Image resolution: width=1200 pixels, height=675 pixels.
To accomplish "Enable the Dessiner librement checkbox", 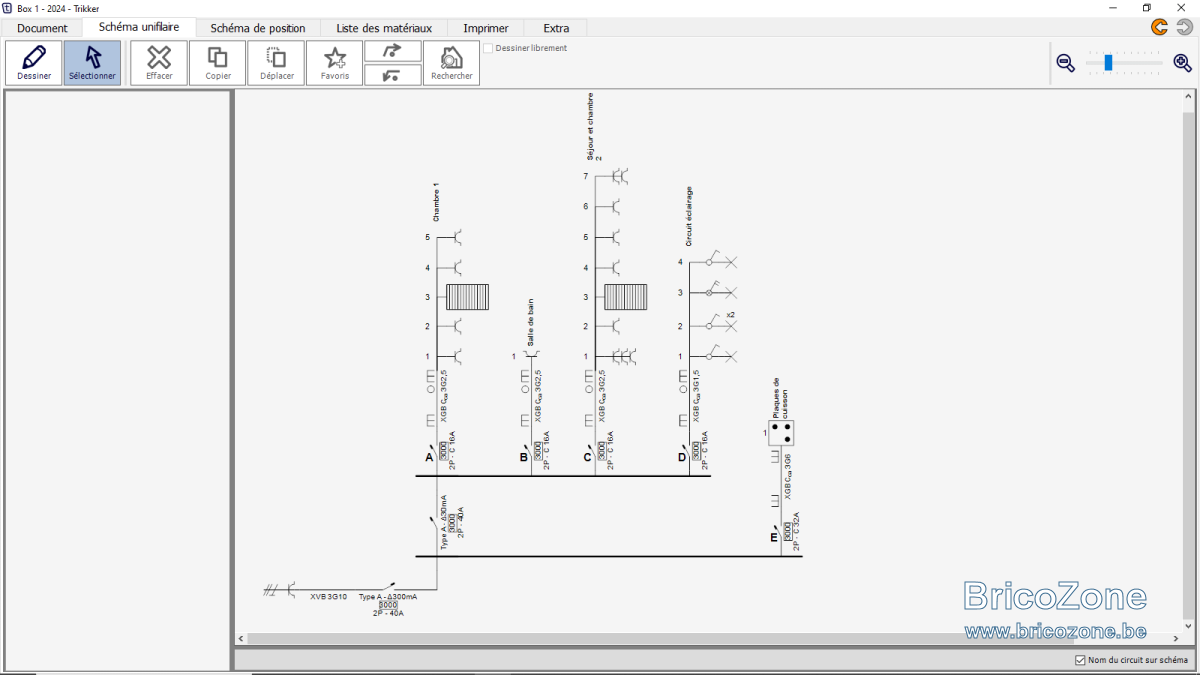I will pyautogui.click(x=488, y=48).
